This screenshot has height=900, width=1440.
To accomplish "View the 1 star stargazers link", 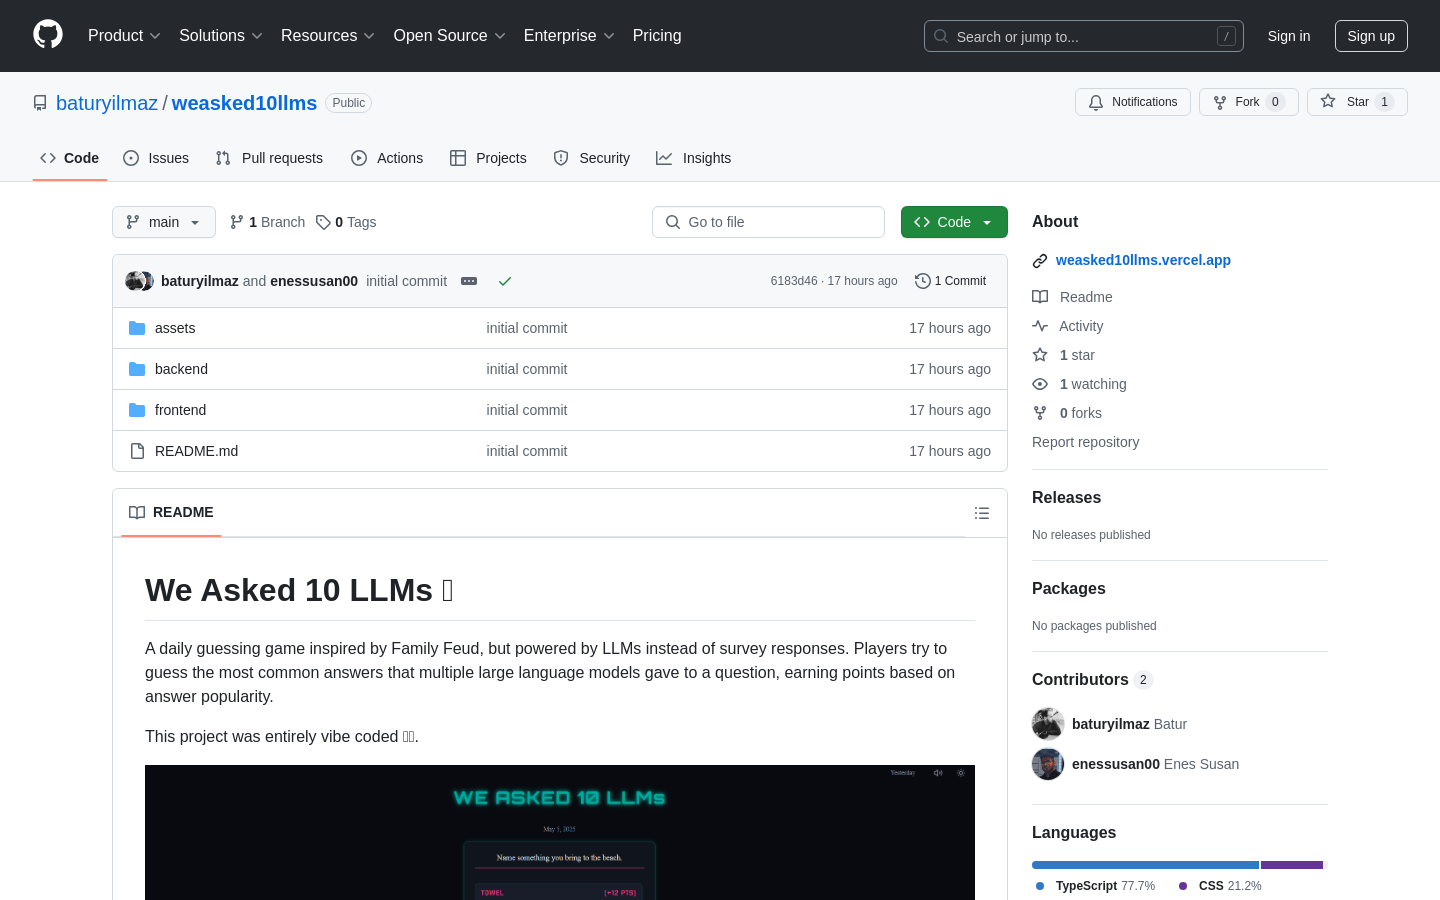I will coord(1064,355).
